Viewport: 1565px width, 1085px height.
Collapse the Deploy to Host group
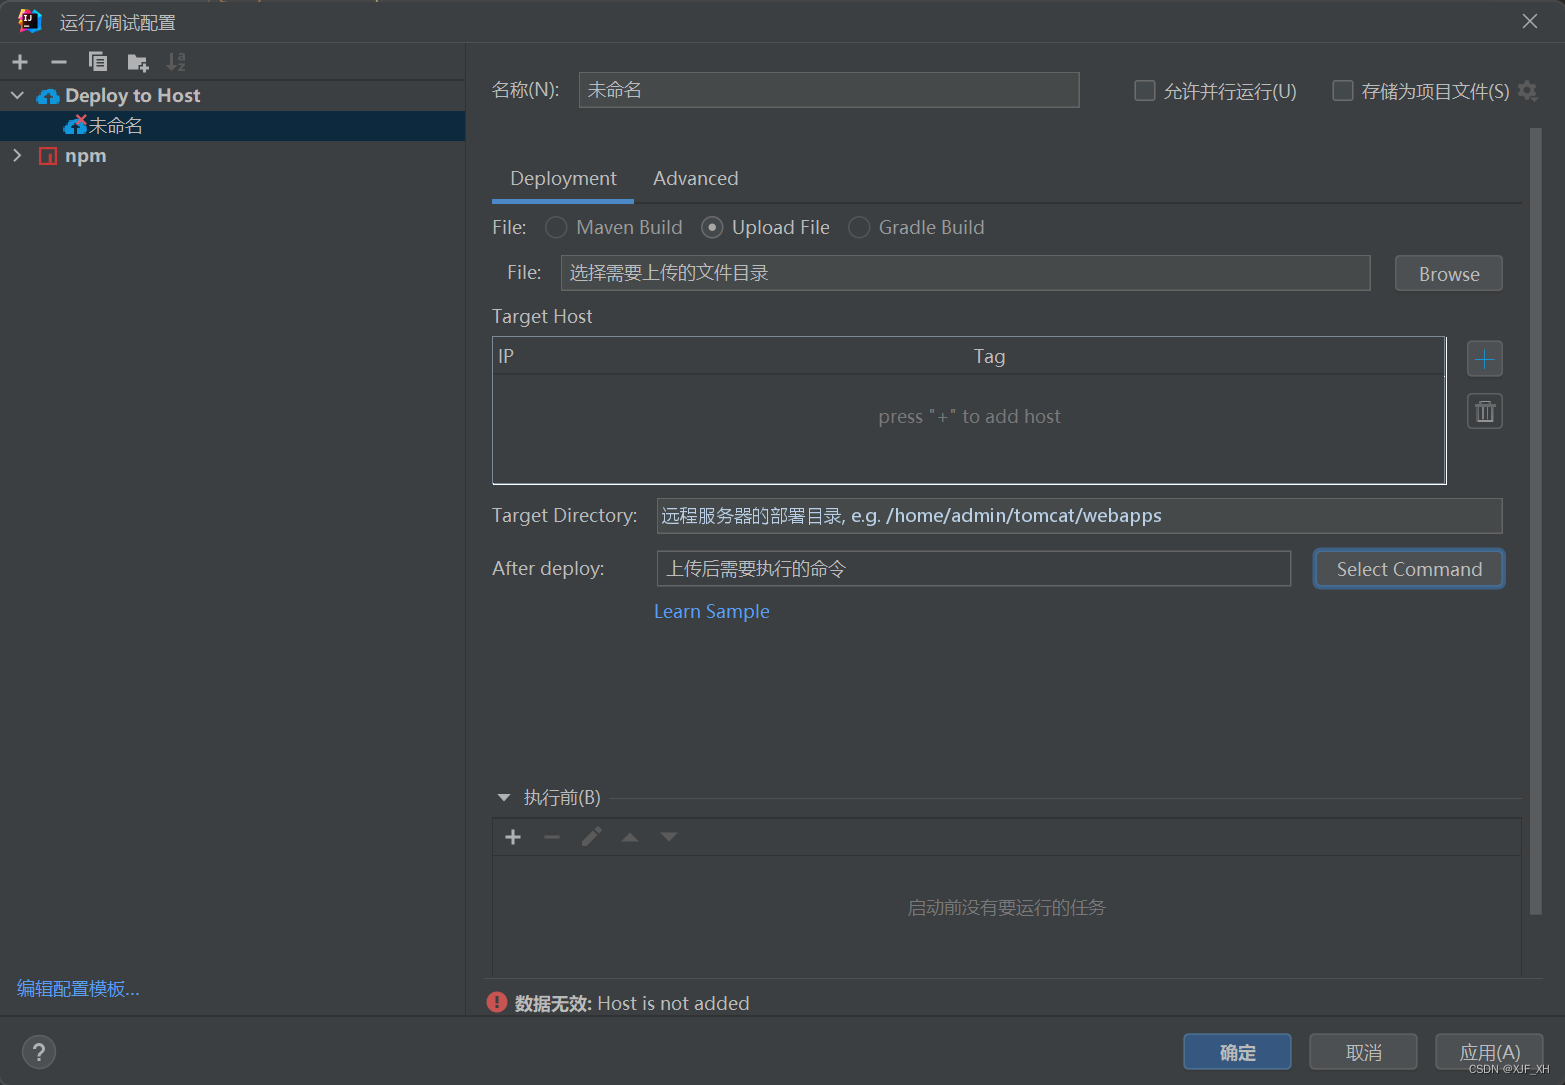coord(17,95)
